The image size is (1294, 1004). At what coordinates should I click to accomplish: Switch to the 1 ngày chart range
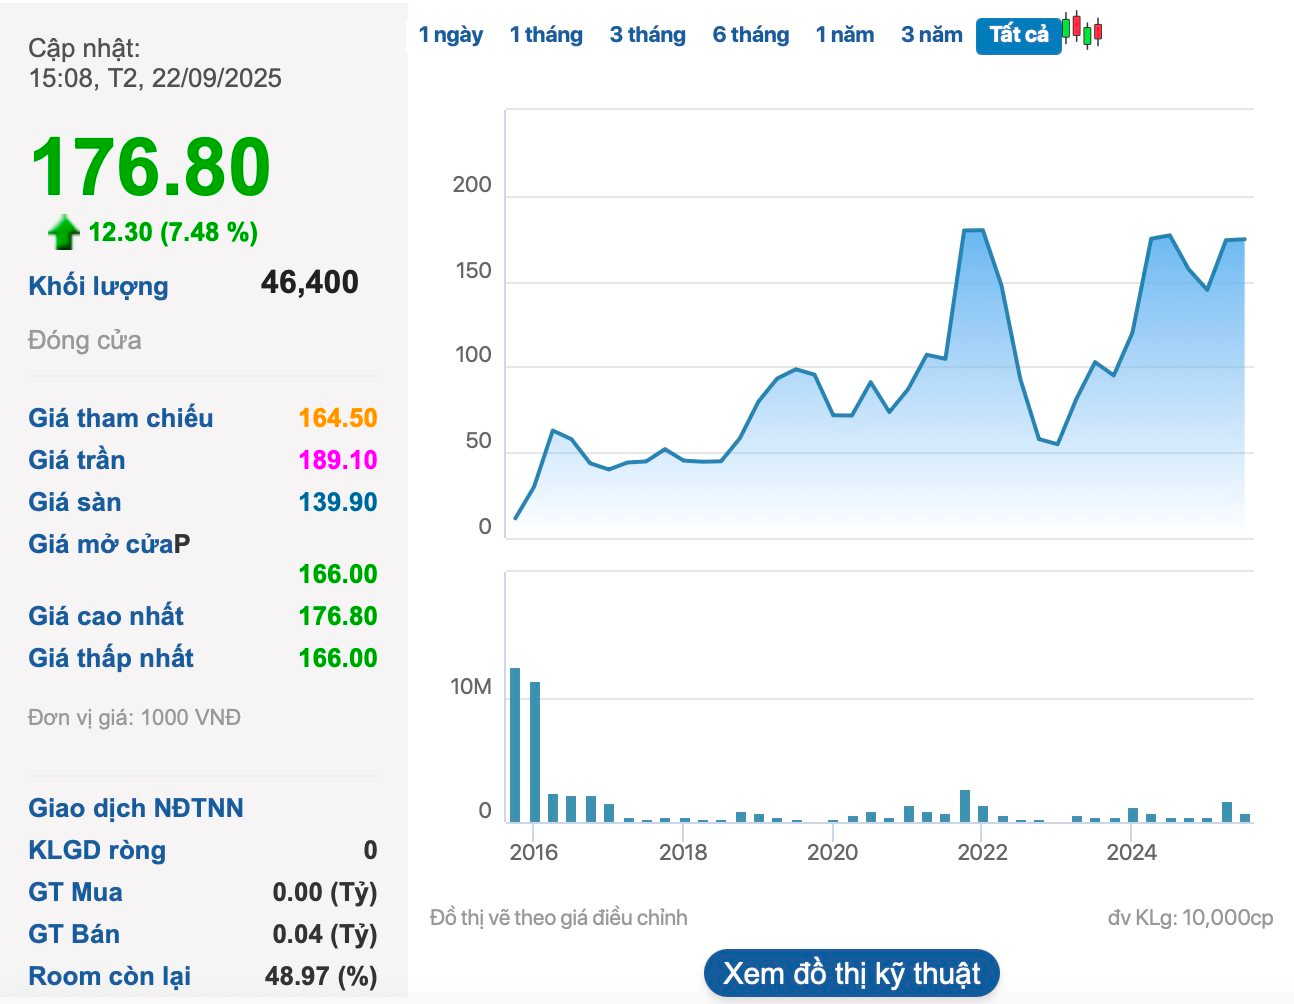[450, 35]
